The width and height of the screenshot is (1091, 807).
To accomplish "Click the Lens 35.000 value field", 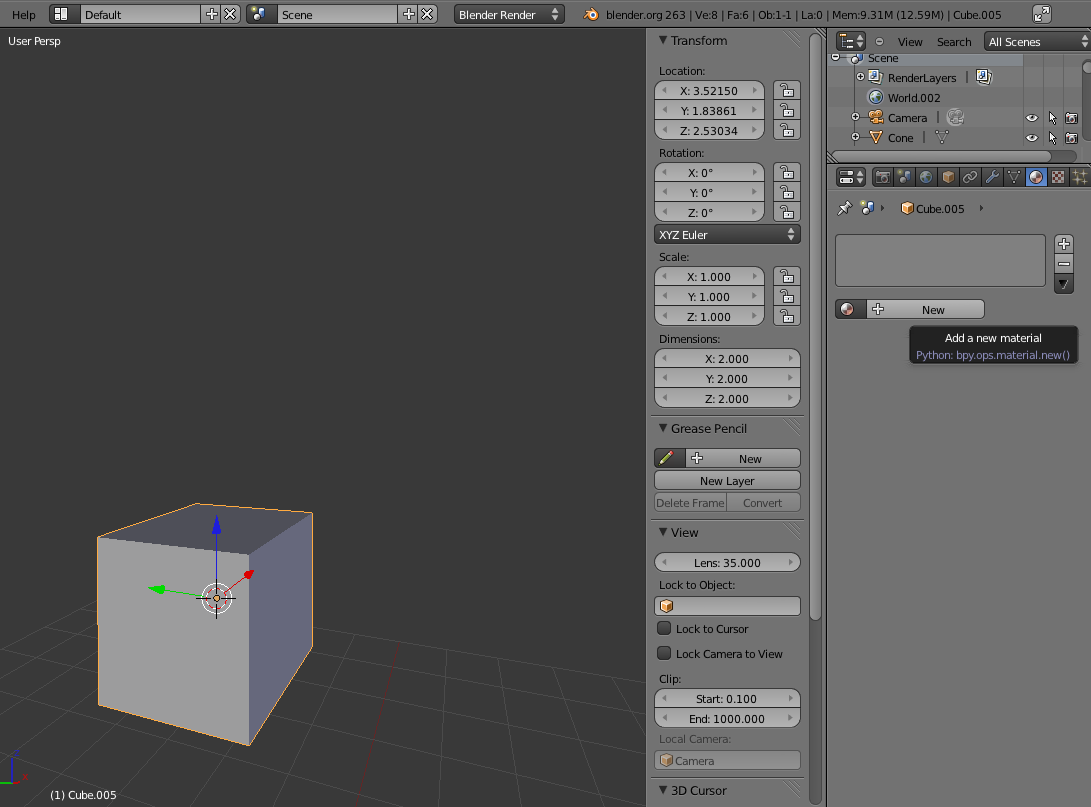I will click(727, 563).
